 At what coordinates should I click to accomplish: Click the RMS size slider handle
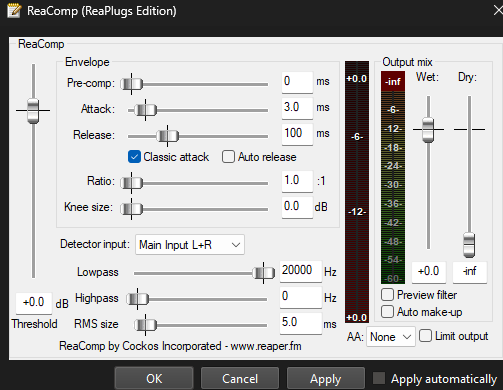pyautogui.click(x=145, y=325)
